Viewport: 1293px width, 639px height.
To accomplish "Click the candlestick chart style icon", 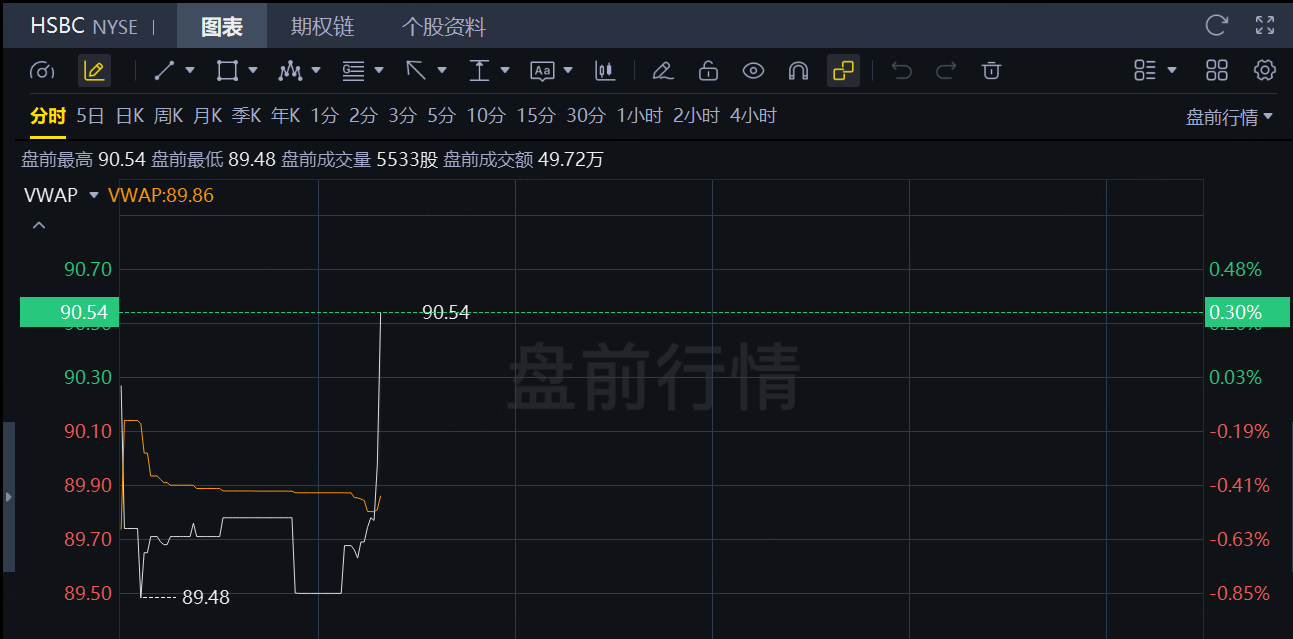I will coord(604,70).
